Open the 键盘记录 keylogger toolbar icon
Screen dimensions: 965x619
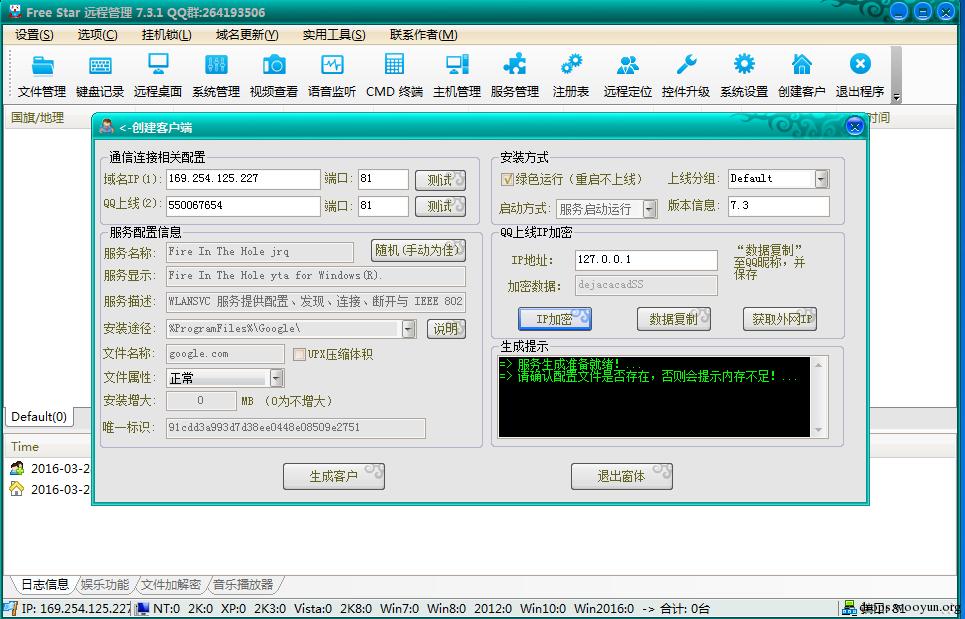coord(100,75)
